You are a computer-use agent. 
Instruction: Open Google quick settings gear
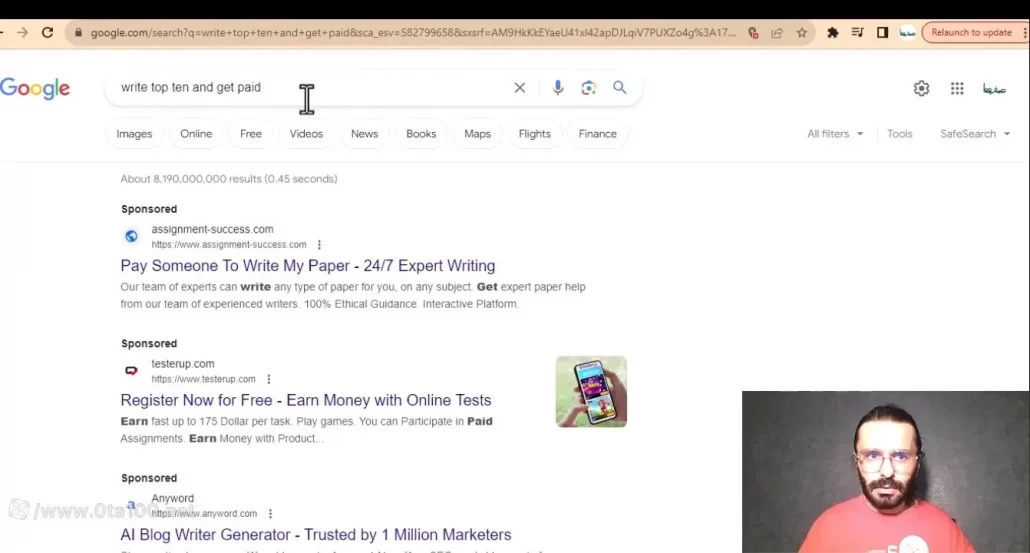click(x=921, y=88)
